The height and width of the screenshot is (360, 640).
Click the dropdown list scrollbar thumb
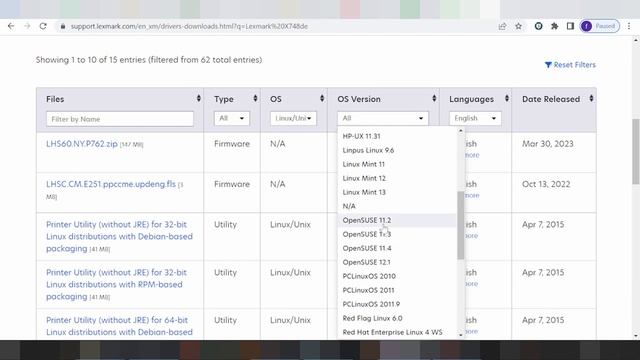[461, 225]
